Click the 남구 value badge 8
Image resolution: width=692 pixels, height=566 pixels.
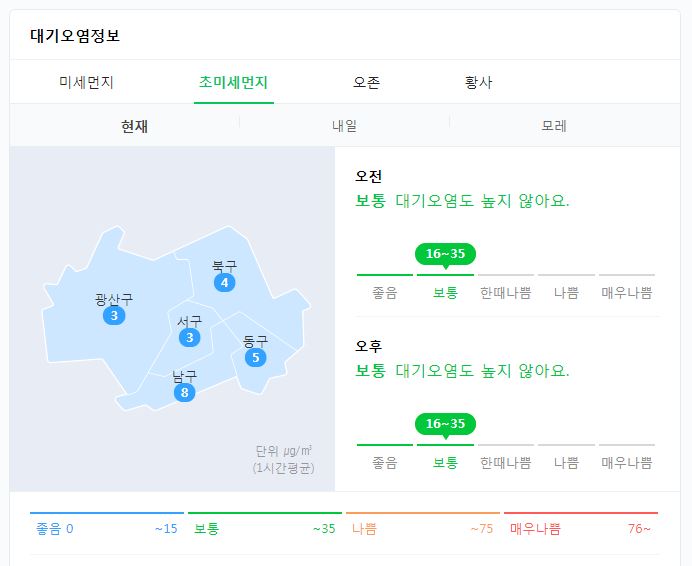coord(184,392)
